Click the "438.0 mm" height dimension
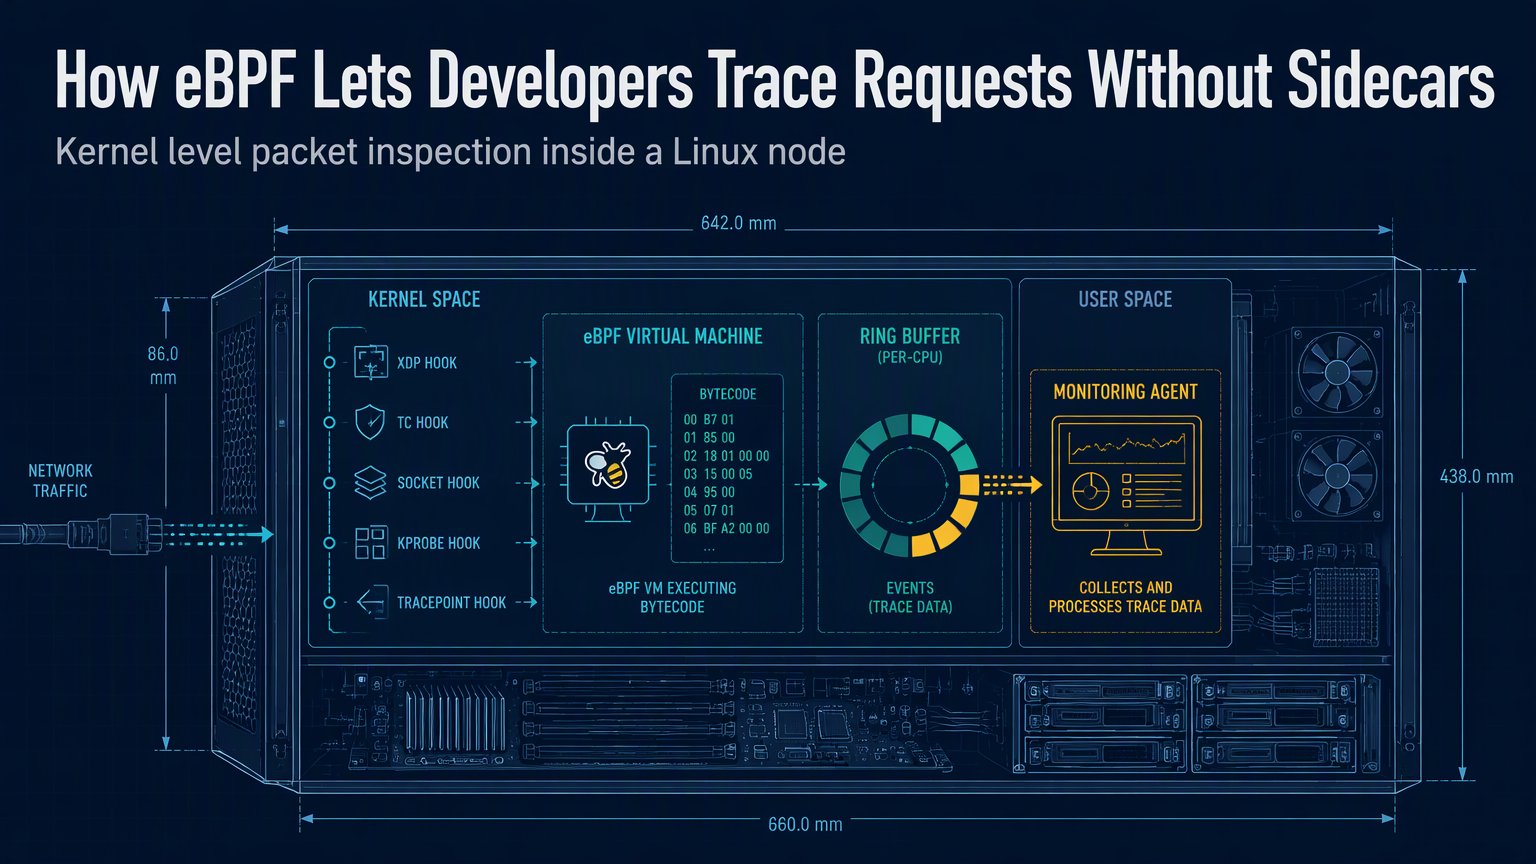This screenshot has height=864, width=1536. pos(1477,477)
